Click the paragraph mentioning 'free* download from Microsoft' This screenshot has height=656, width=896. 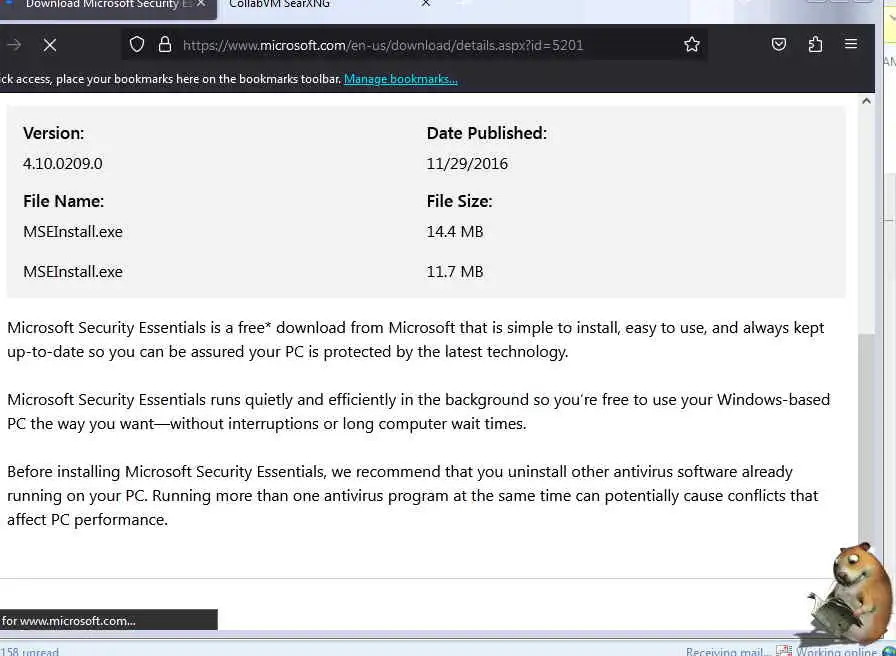415,339
